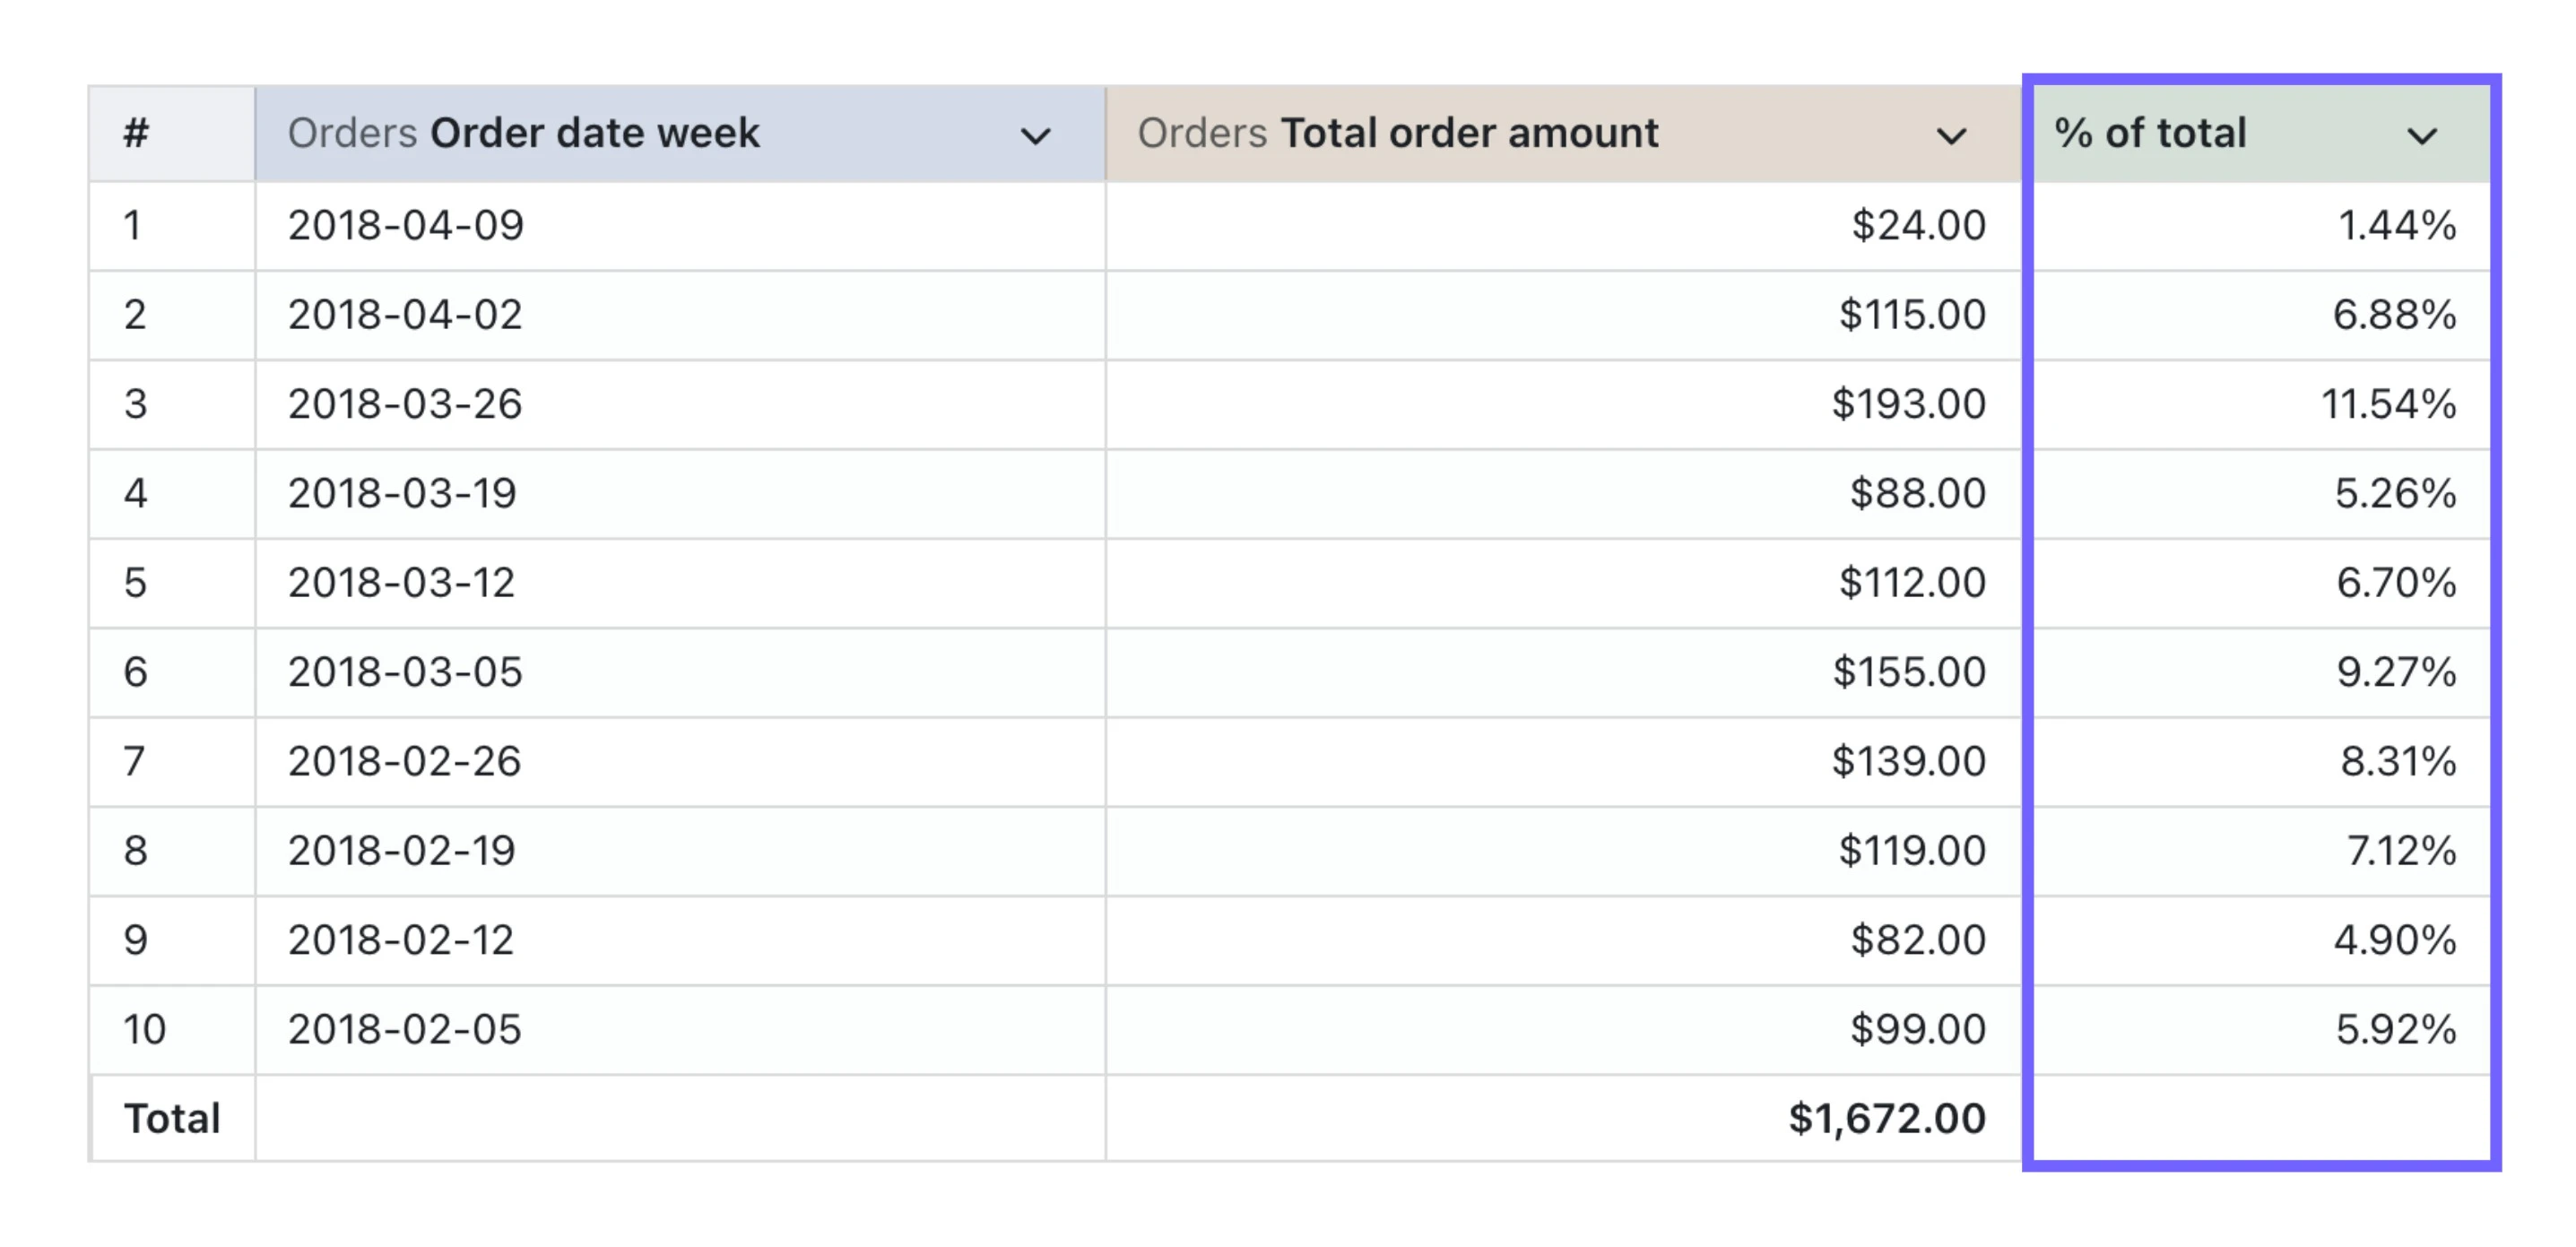Select the 7.12% percentage cell
This screenshot has height=1247, width=2576.
(2401, 851)
